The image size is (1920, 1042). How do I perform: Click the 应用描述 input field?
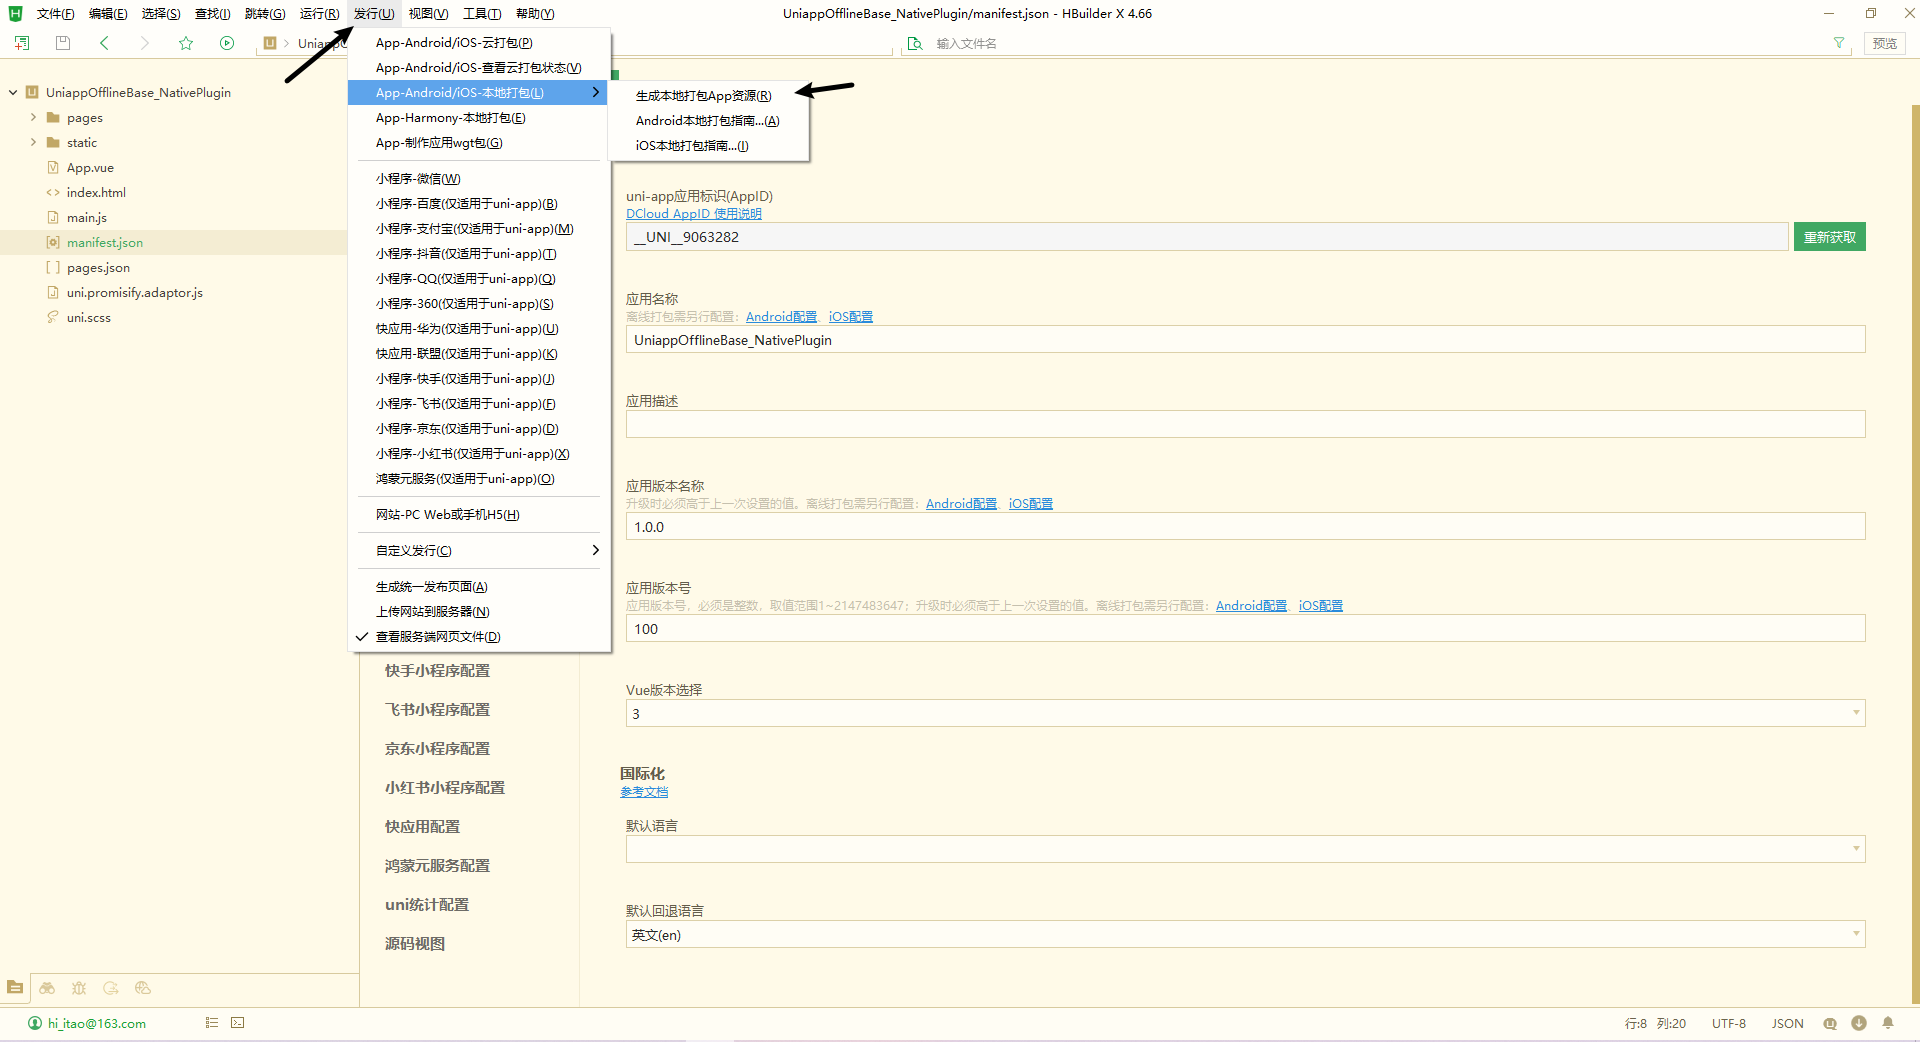point(1245,425)
